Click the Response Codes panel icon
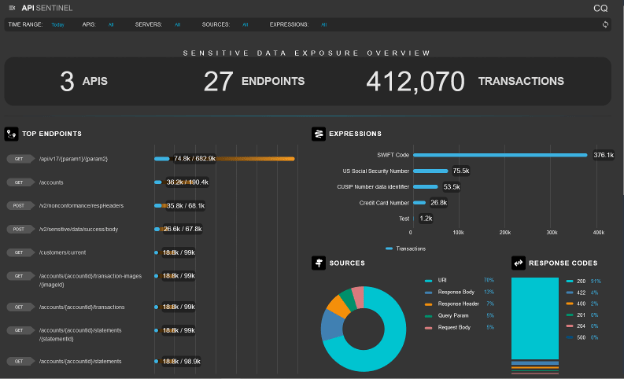Viewport: 624px width, 380px height. pos(518,263)
